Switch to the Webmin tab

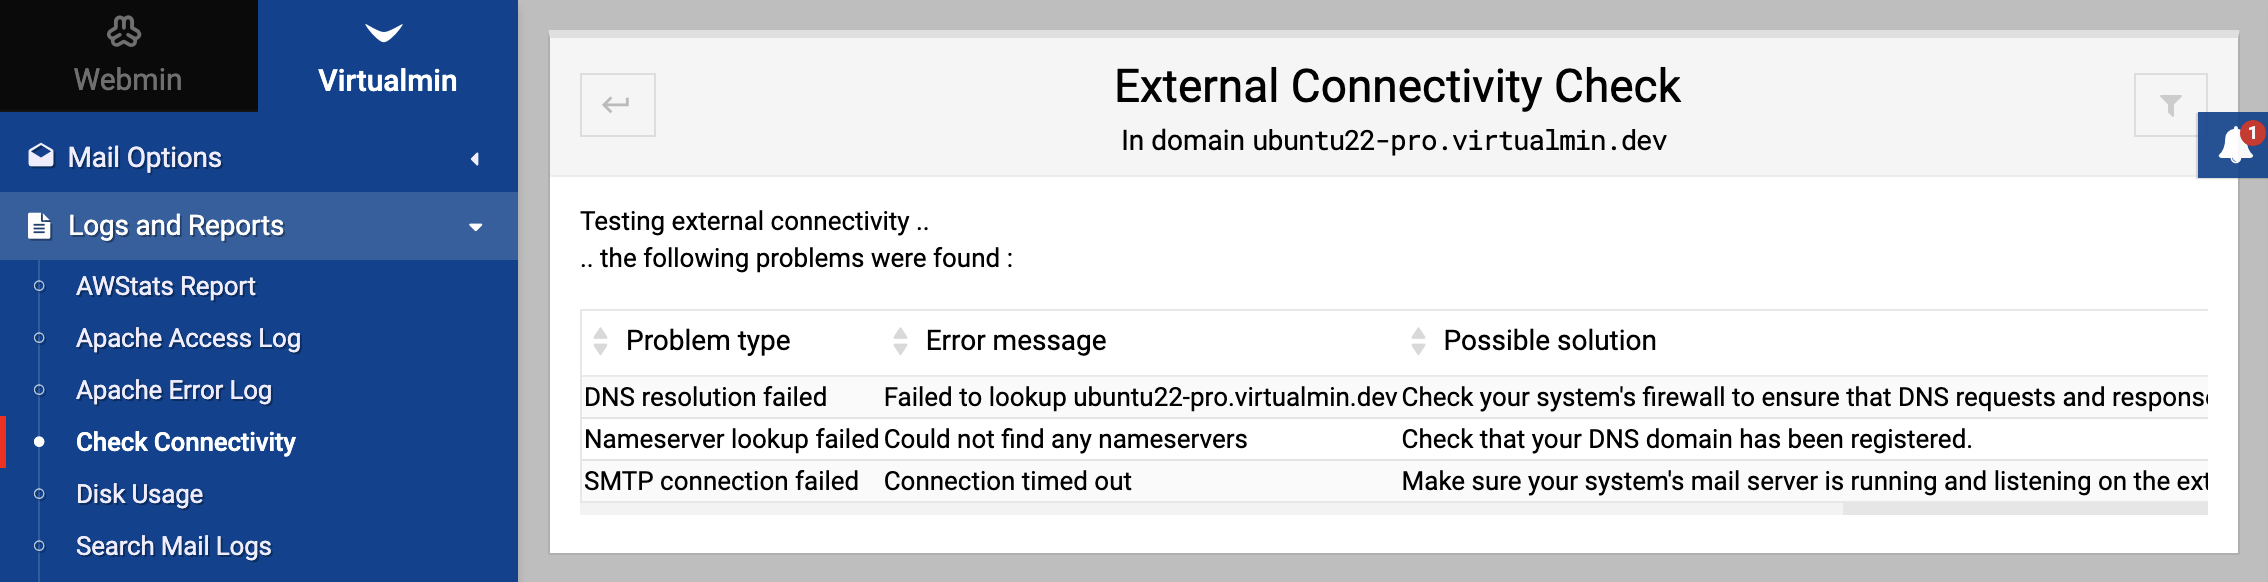[129, 56]
